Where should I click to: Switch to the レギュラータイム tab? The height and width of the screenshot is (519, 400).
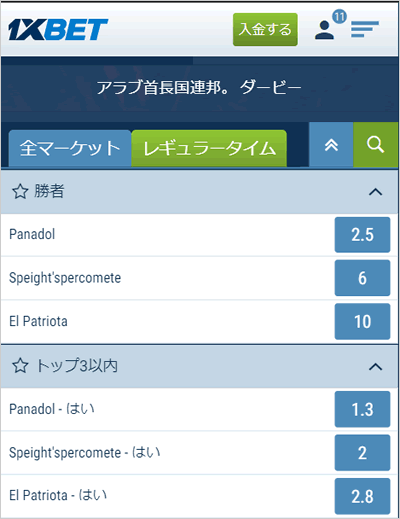(209, 149)
